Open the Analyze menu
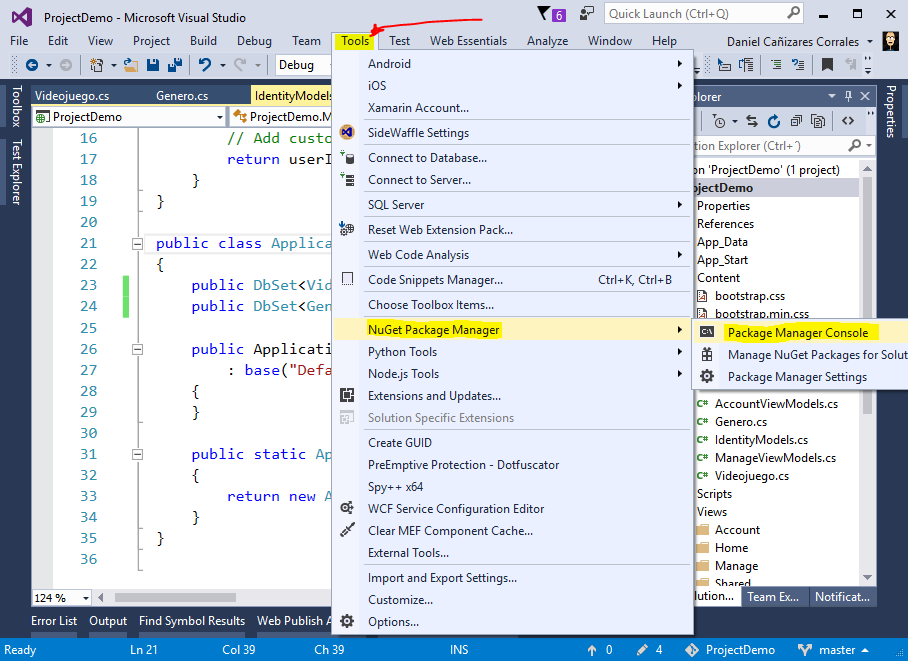The width and height of the screenshot is (908, 661). click(x=547, y=41)
